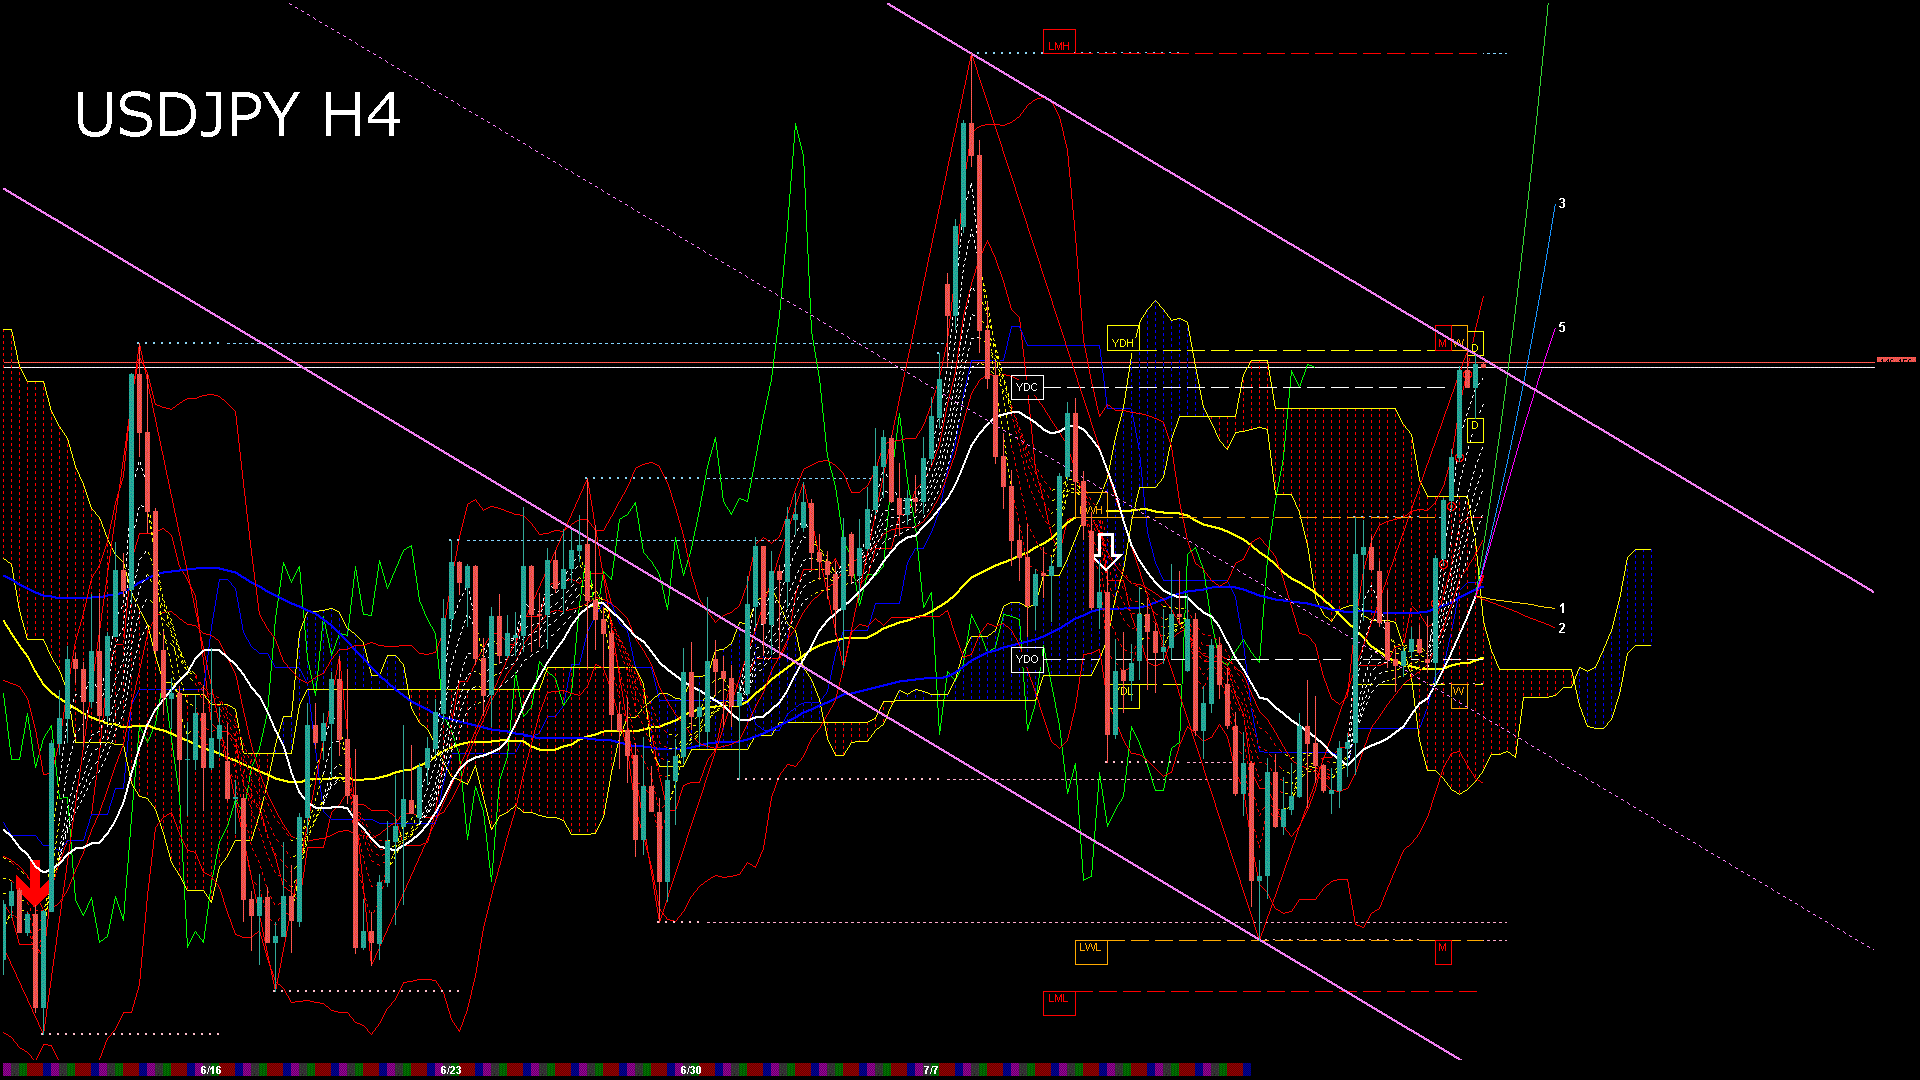Click the red M box beside LWL line

(1443, 950)
